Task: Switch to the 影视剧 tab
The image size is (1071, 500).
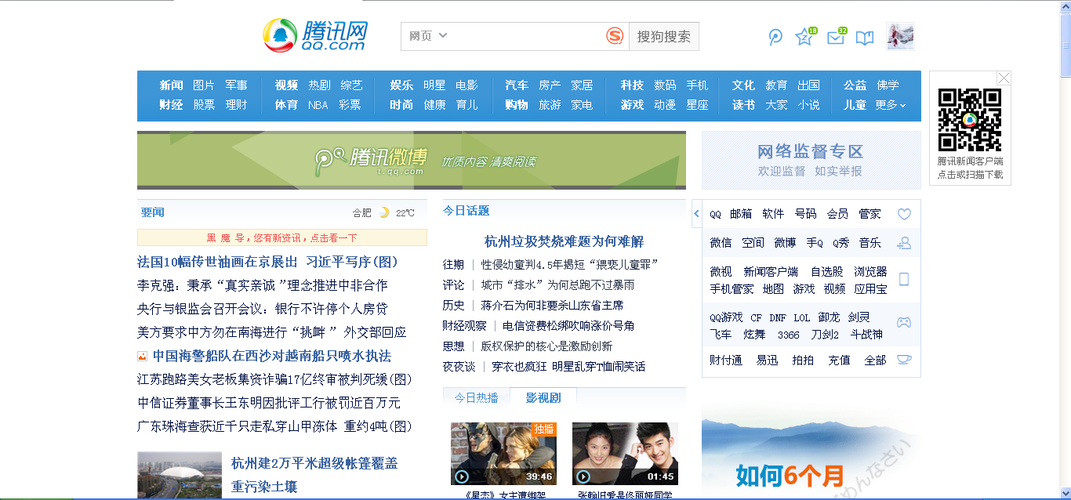Action: click(543, 397)
